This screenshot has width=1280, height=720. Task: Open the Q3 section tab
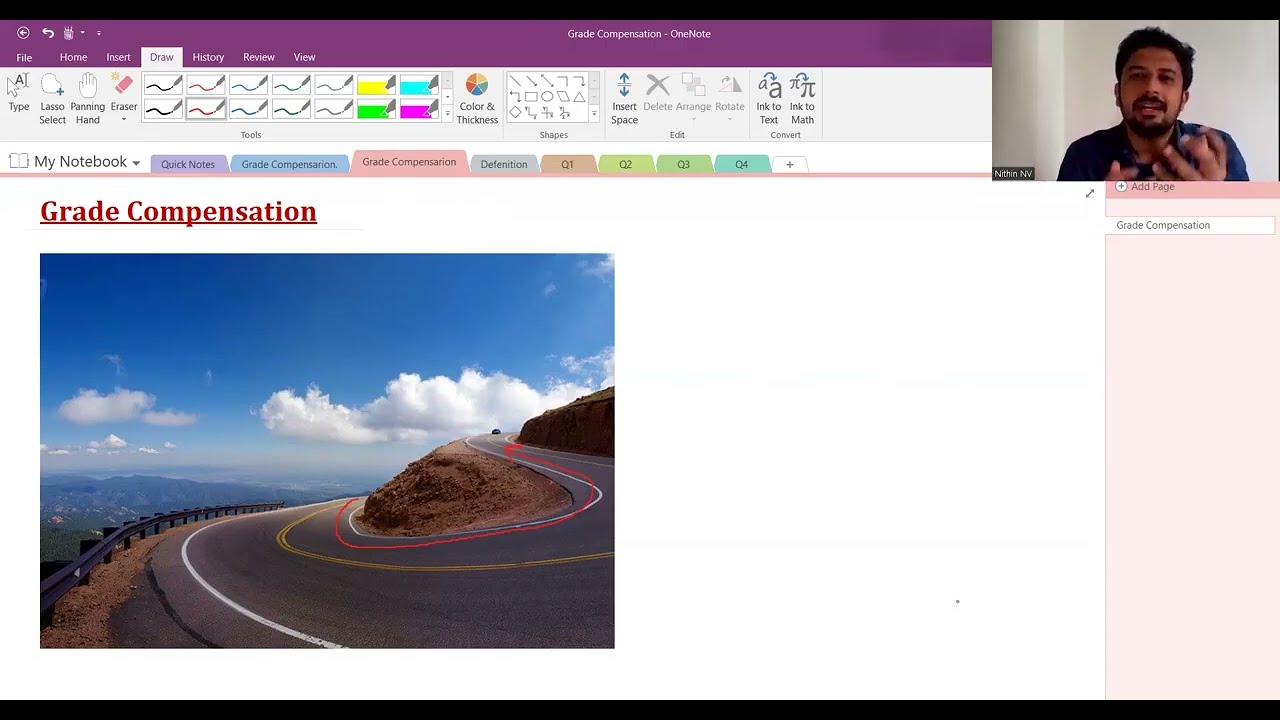coord(683,164)
